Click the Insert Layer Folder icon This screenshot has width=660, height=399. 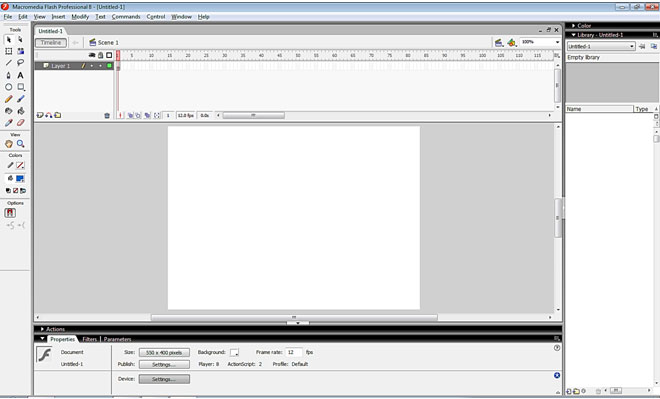tap(58, 115)
